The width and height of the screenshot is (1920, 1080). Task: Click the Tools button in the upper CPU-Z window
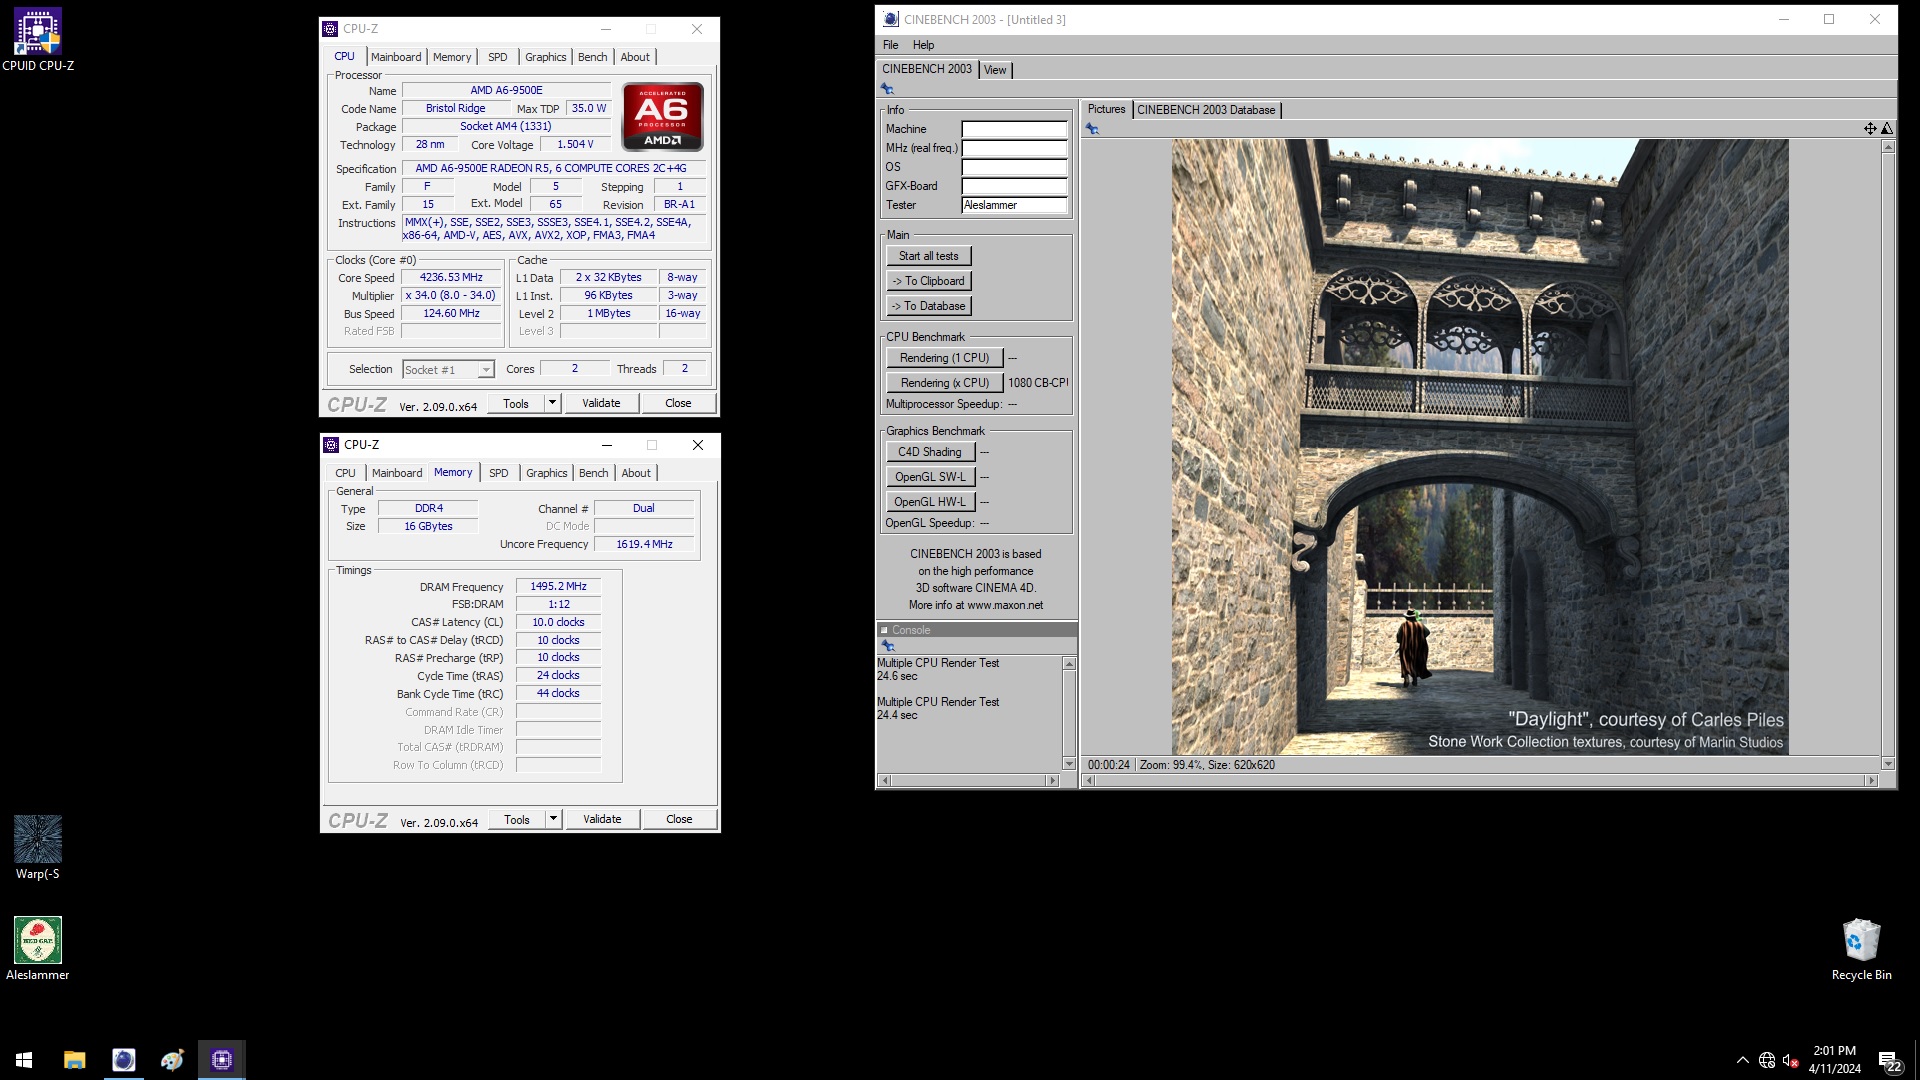click(516, 403)
